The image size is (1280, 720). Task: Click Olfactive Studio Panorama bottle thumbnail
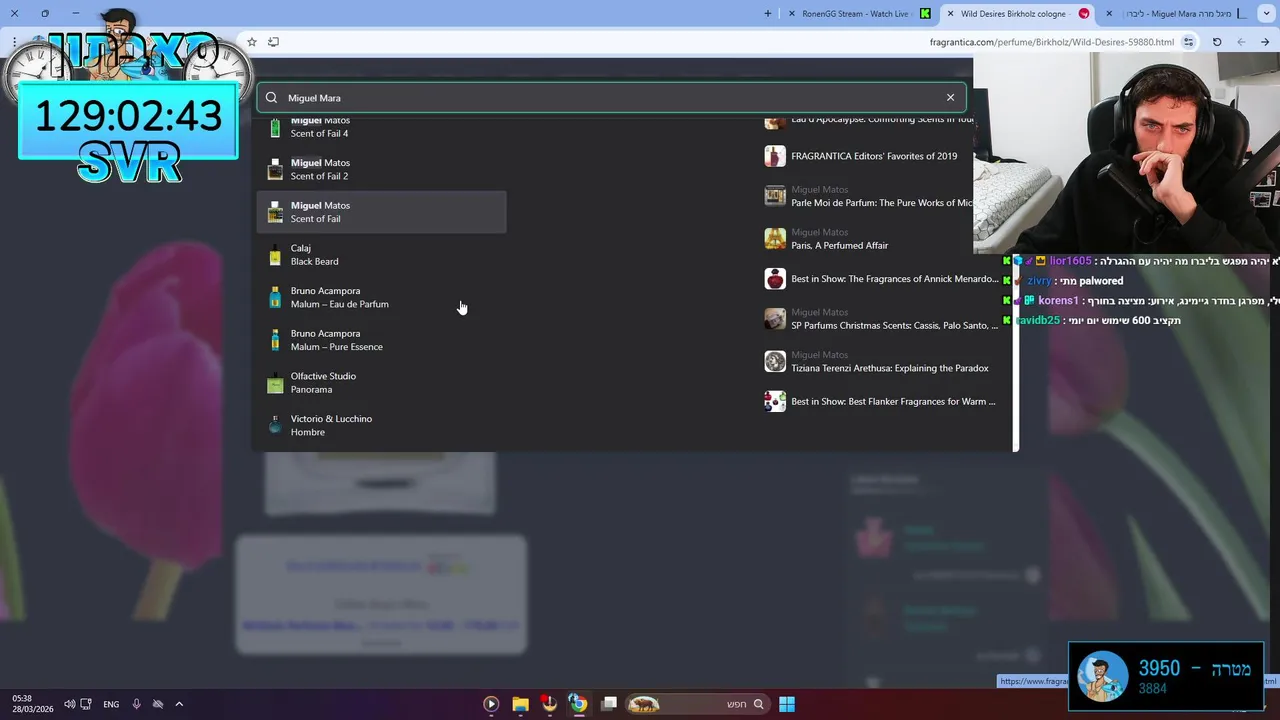pyautogui.click(x=275, y=383)
